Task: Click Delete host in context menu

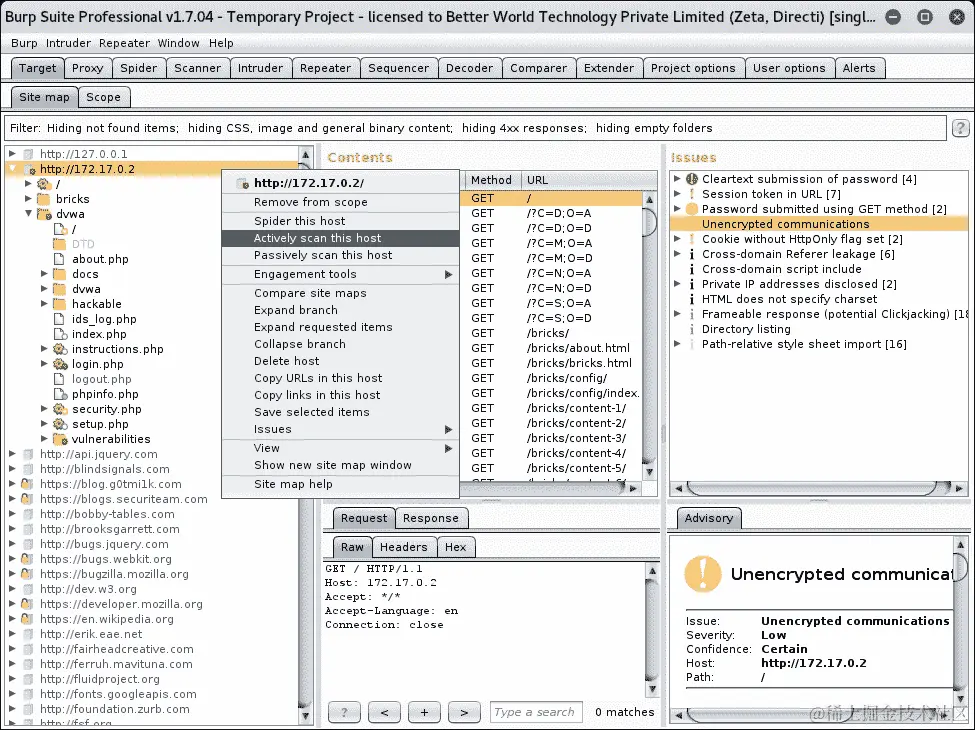Action: 340,361
